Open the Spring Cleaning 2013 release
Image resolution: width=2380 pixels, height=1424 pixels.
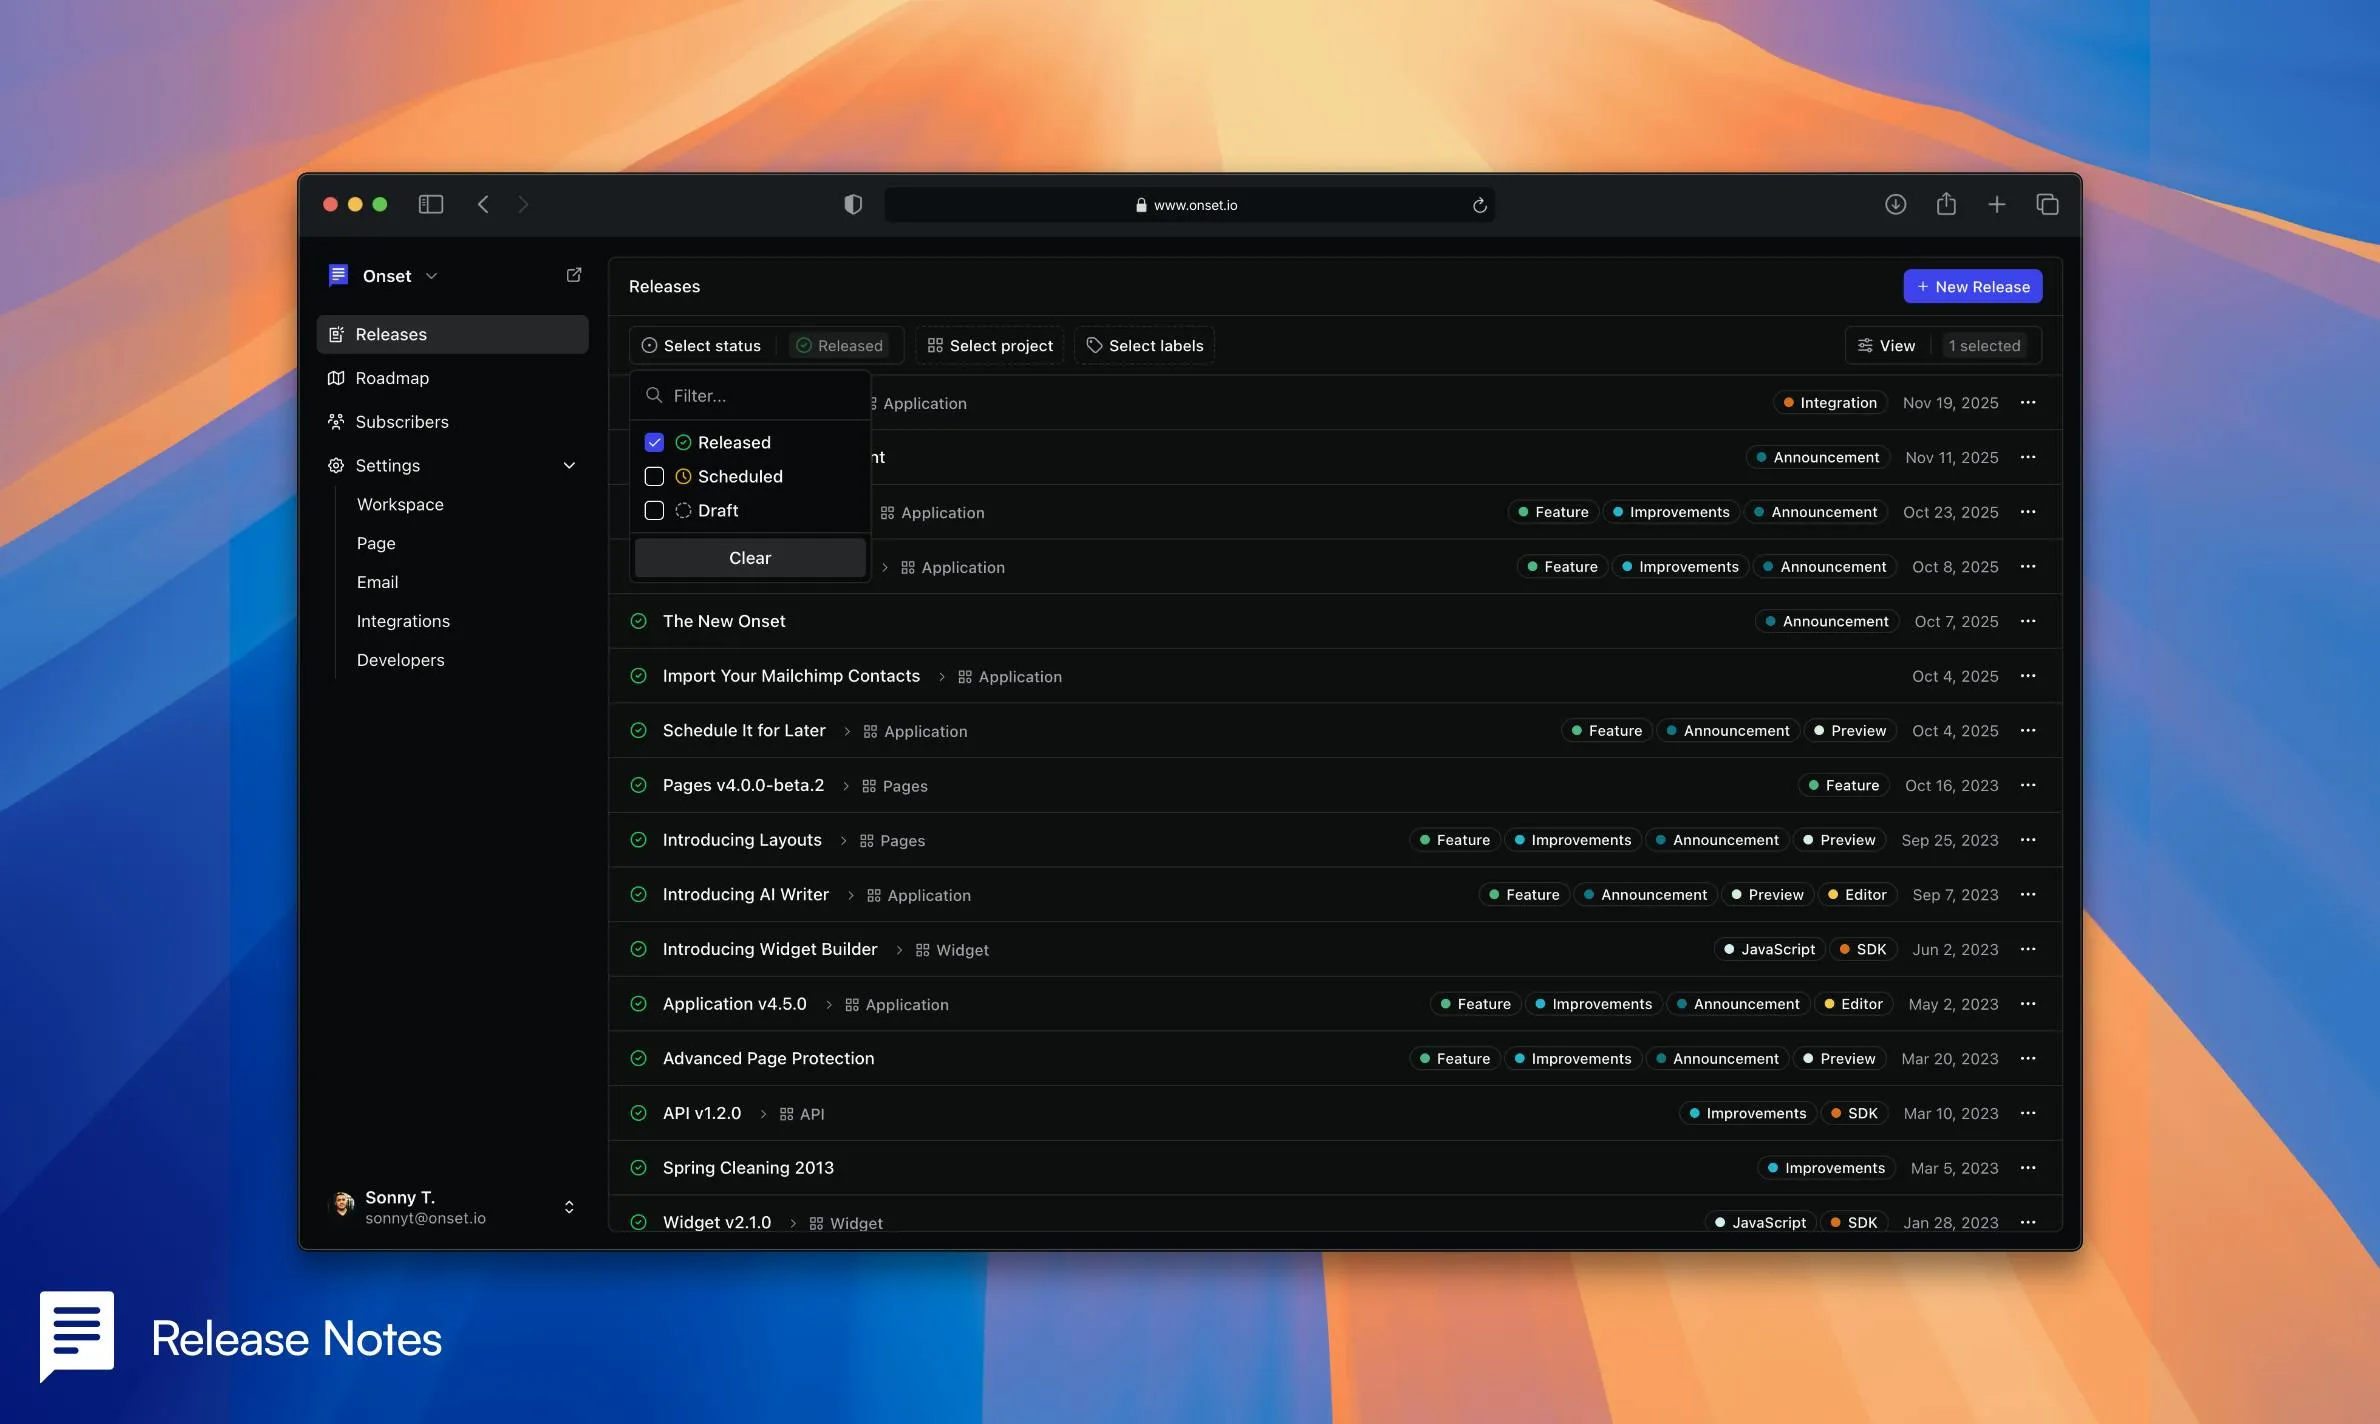coord(747,1168)
